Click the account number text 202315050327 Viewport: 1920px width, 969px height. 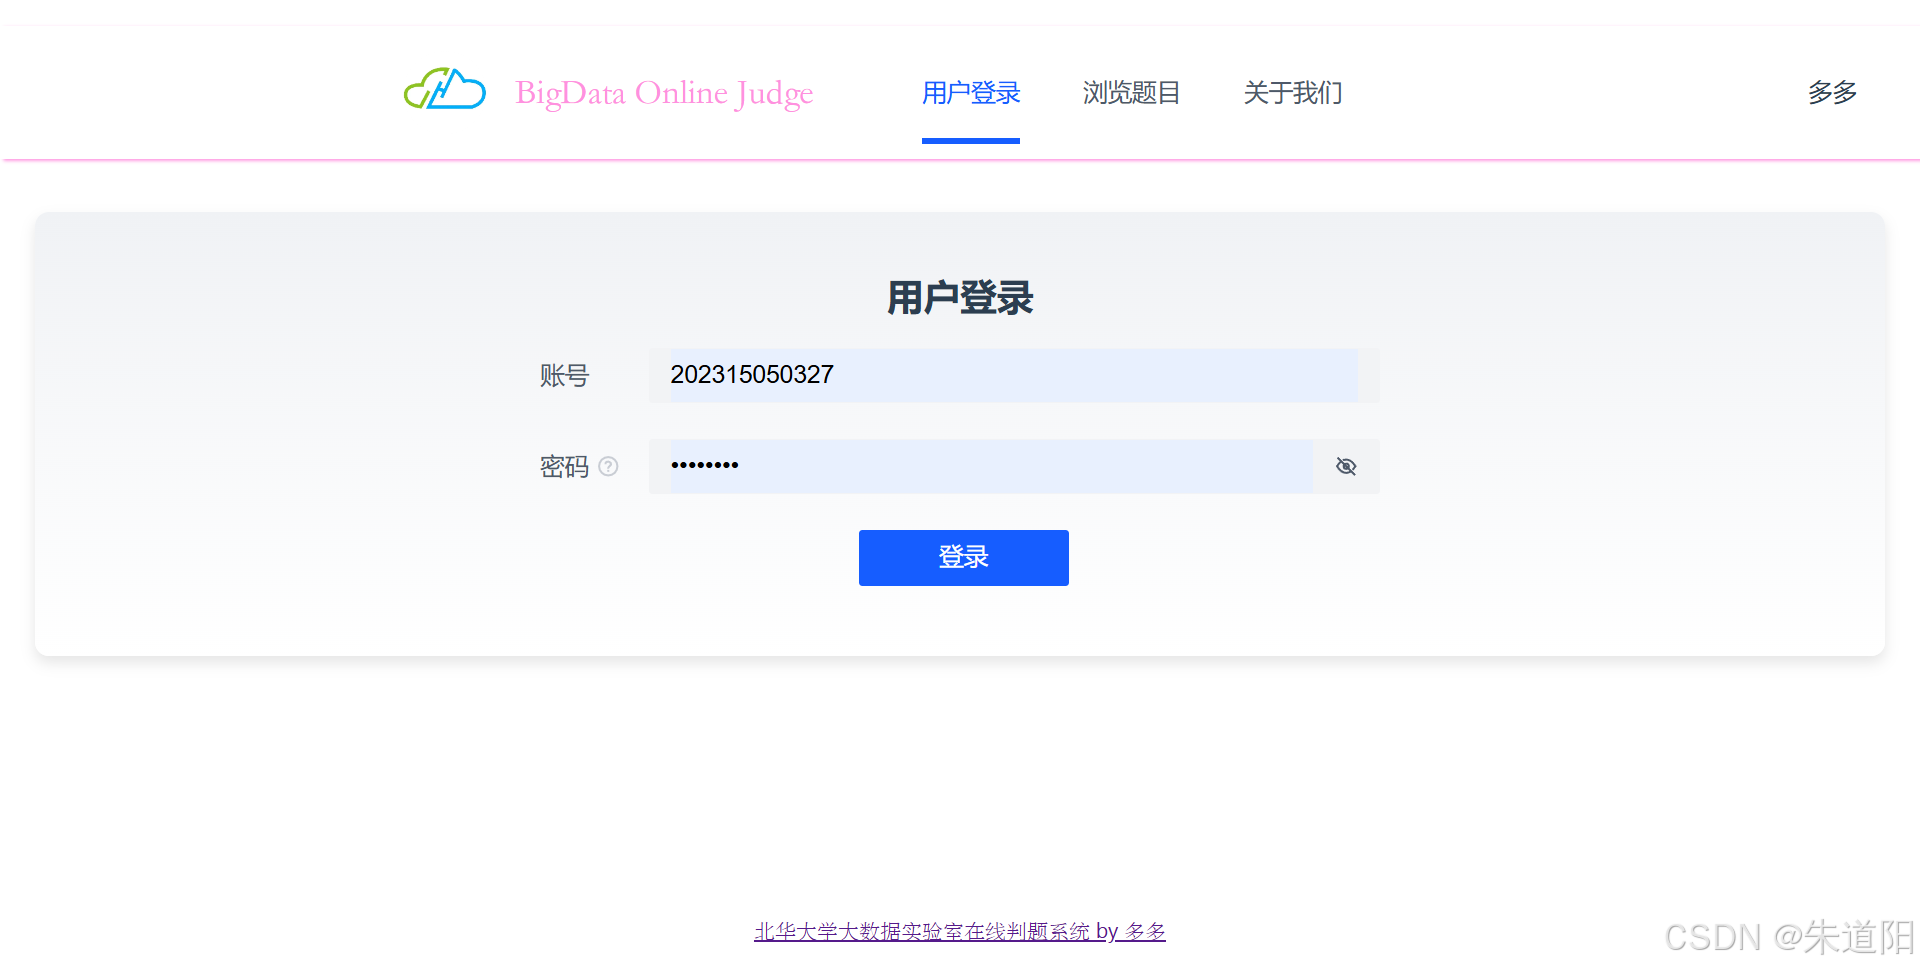[752, 375]
